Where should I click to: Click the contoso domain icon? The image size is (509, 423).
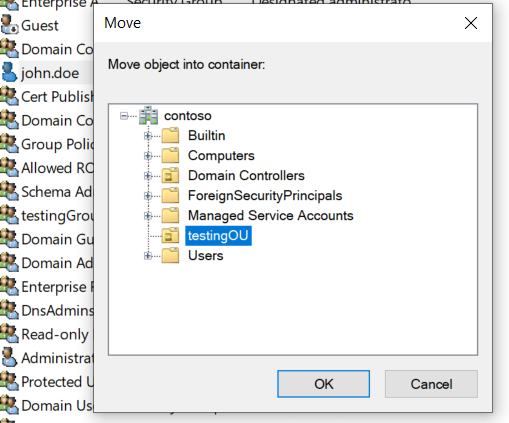148,115
